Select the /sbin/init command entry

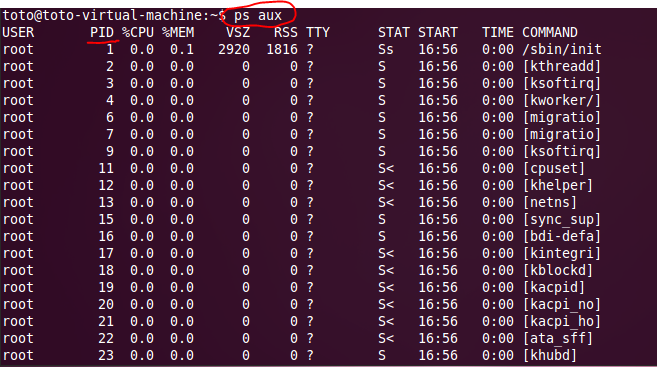click(562, 49)
